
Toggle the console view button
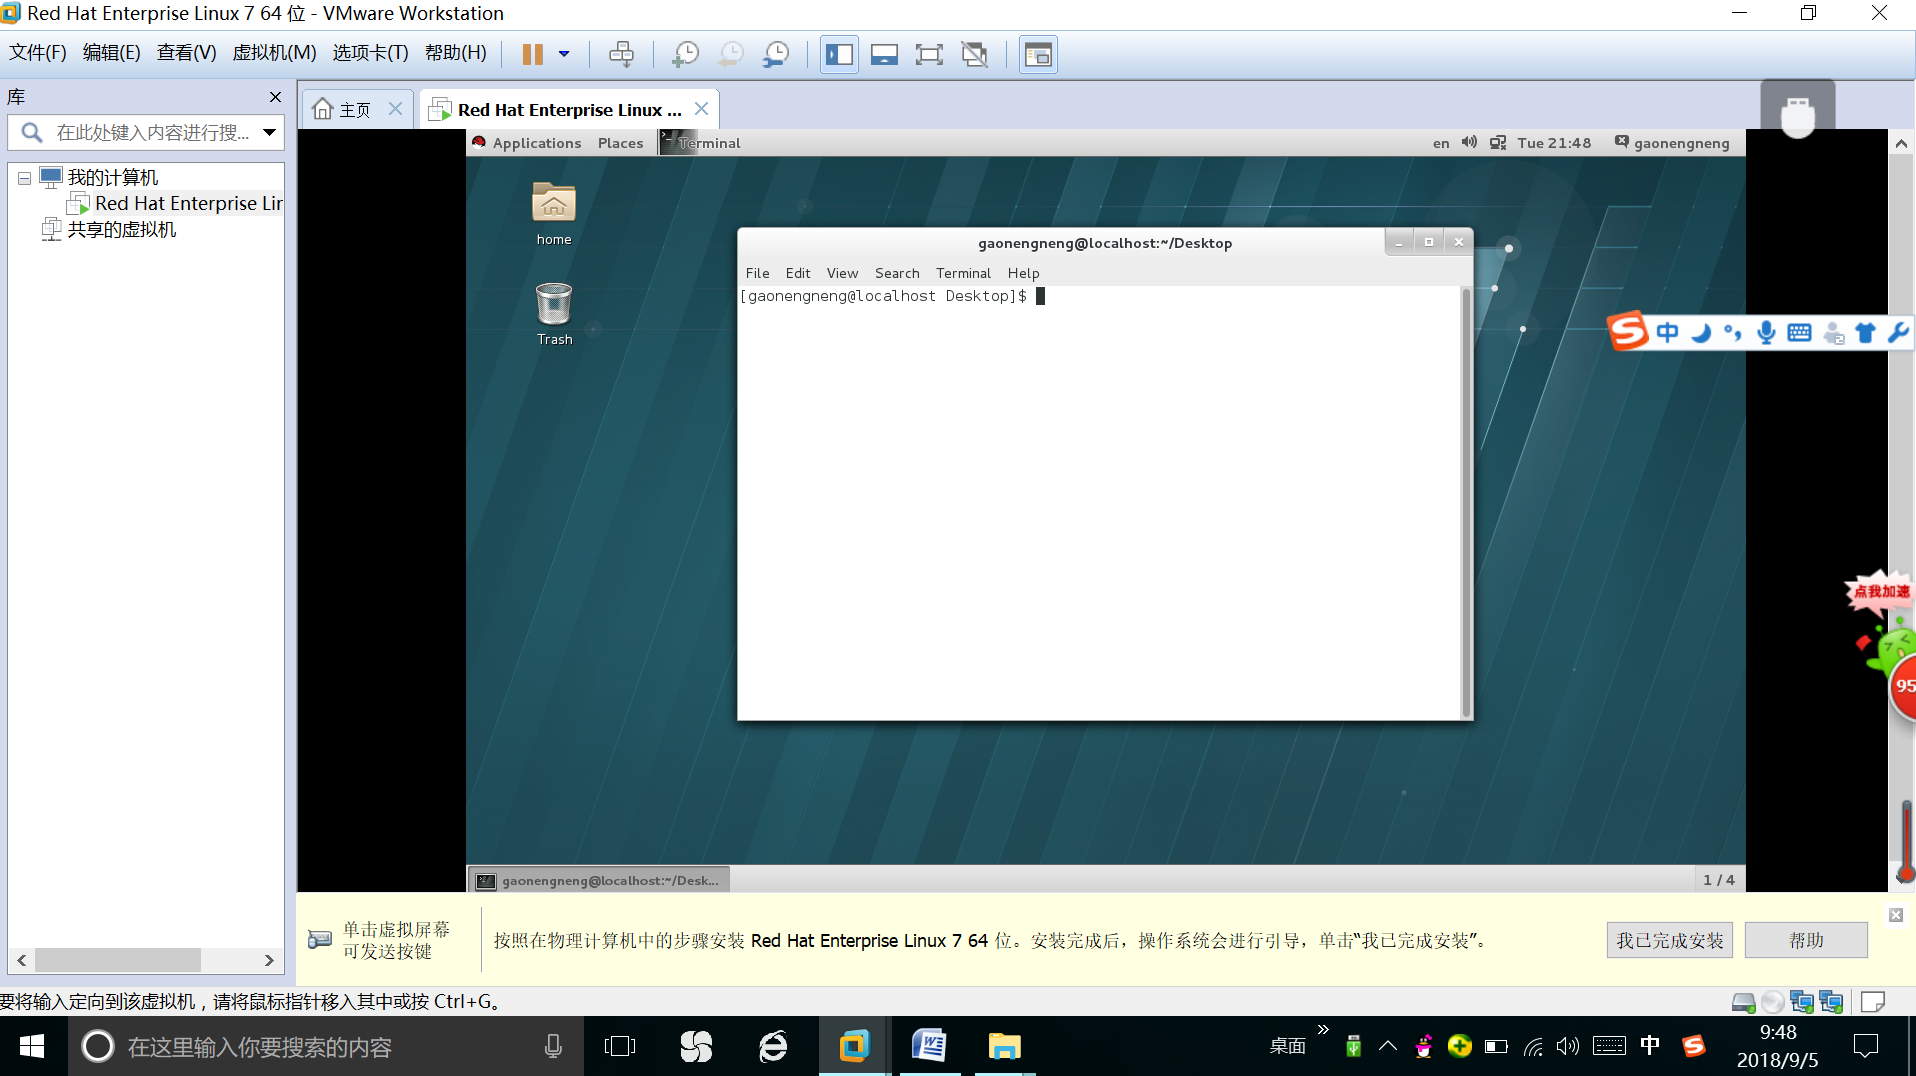[1038, 54]
